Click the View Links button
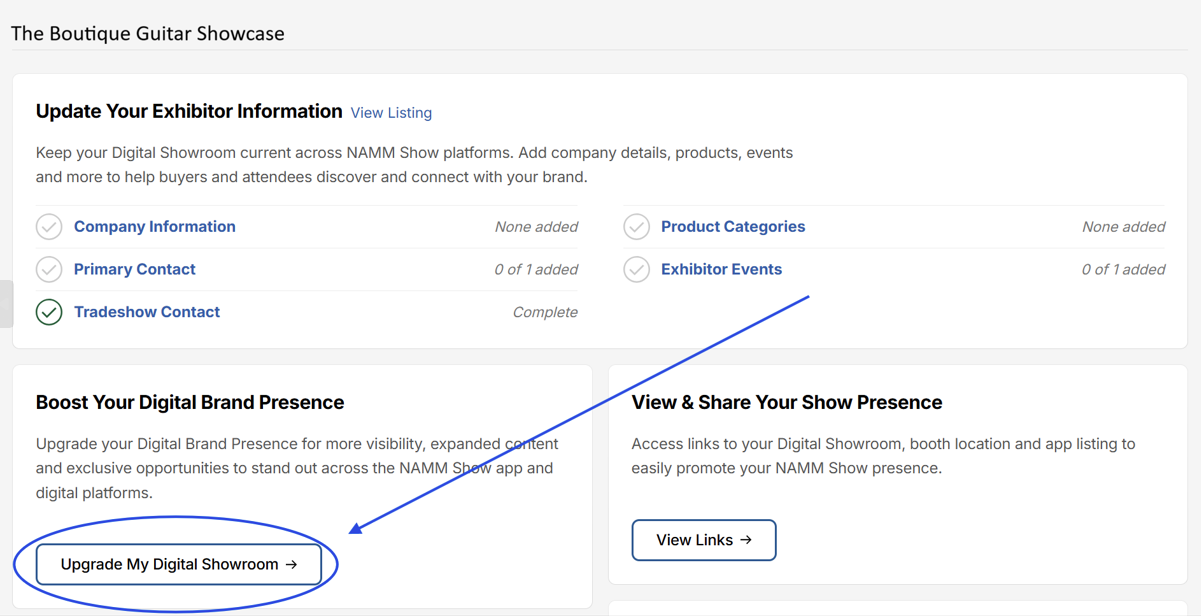 (704, 540)
